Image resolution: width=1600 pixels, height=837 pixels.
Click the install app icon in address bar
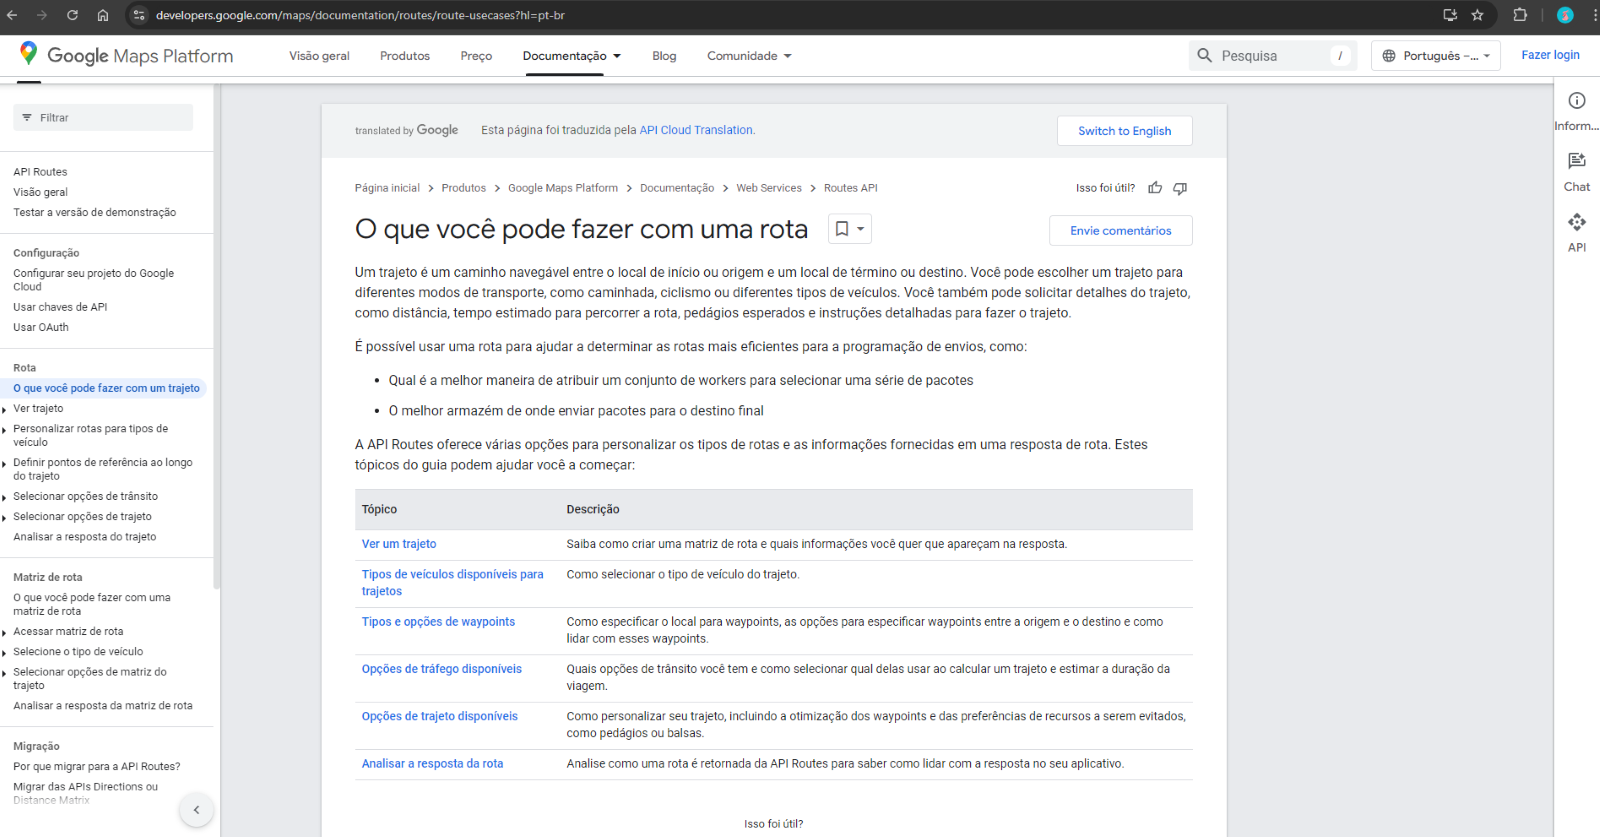click(x=1450, y=15)
